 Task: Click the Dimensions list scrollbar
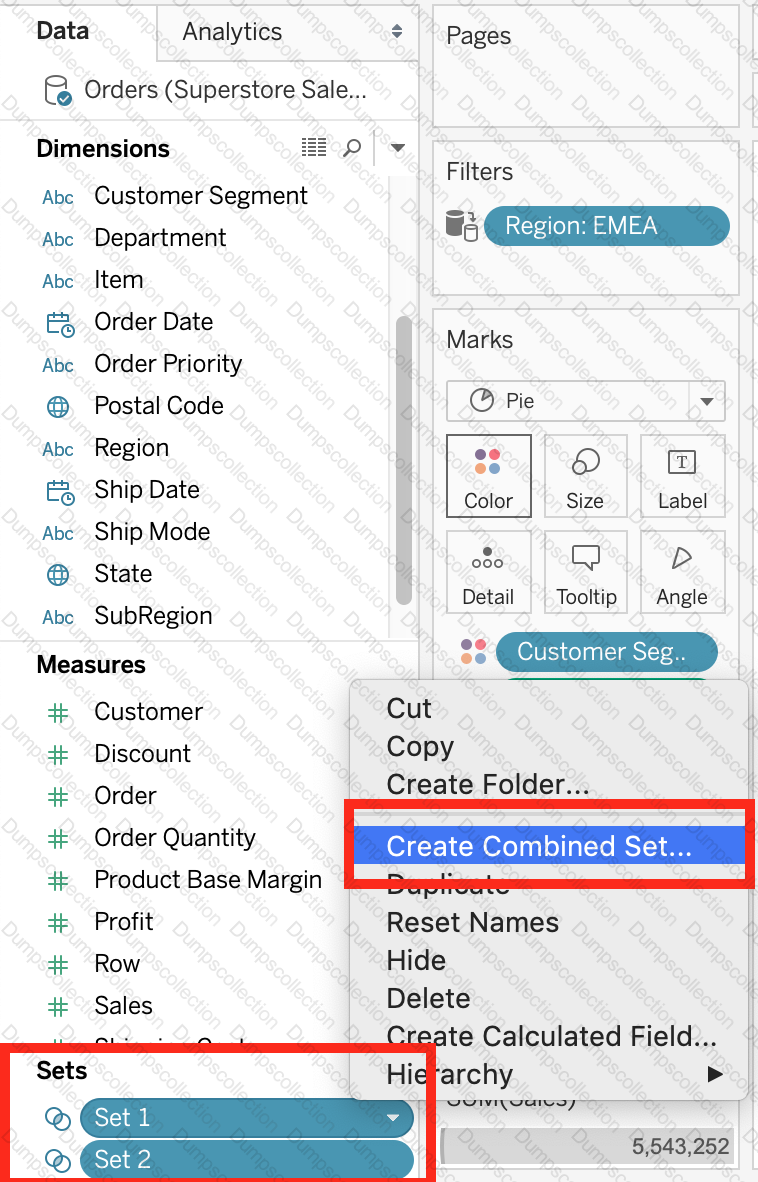pyautogui.click(x=404, y=460)
